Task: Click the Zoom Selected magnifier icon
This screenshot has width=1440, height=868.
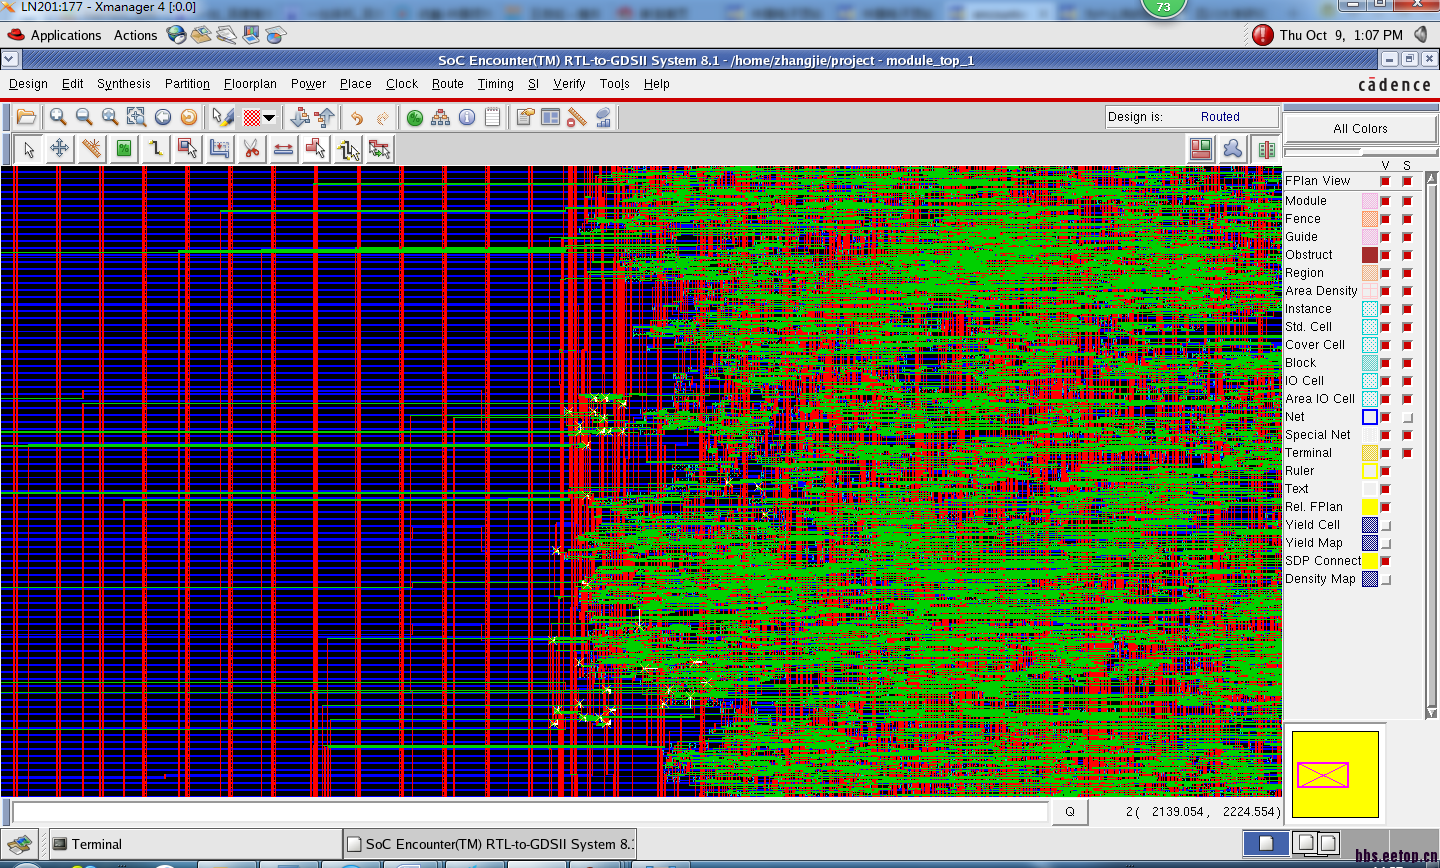Action: [110, 117]
